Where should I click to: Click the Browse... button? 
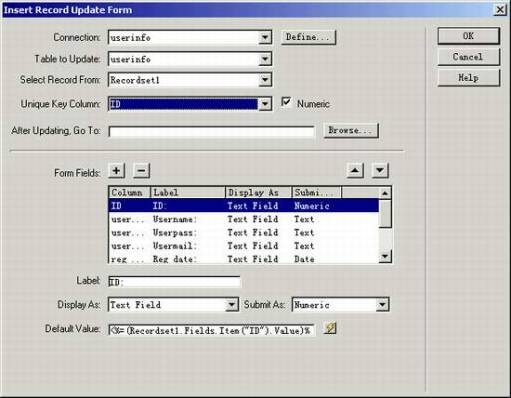[351, 130]
